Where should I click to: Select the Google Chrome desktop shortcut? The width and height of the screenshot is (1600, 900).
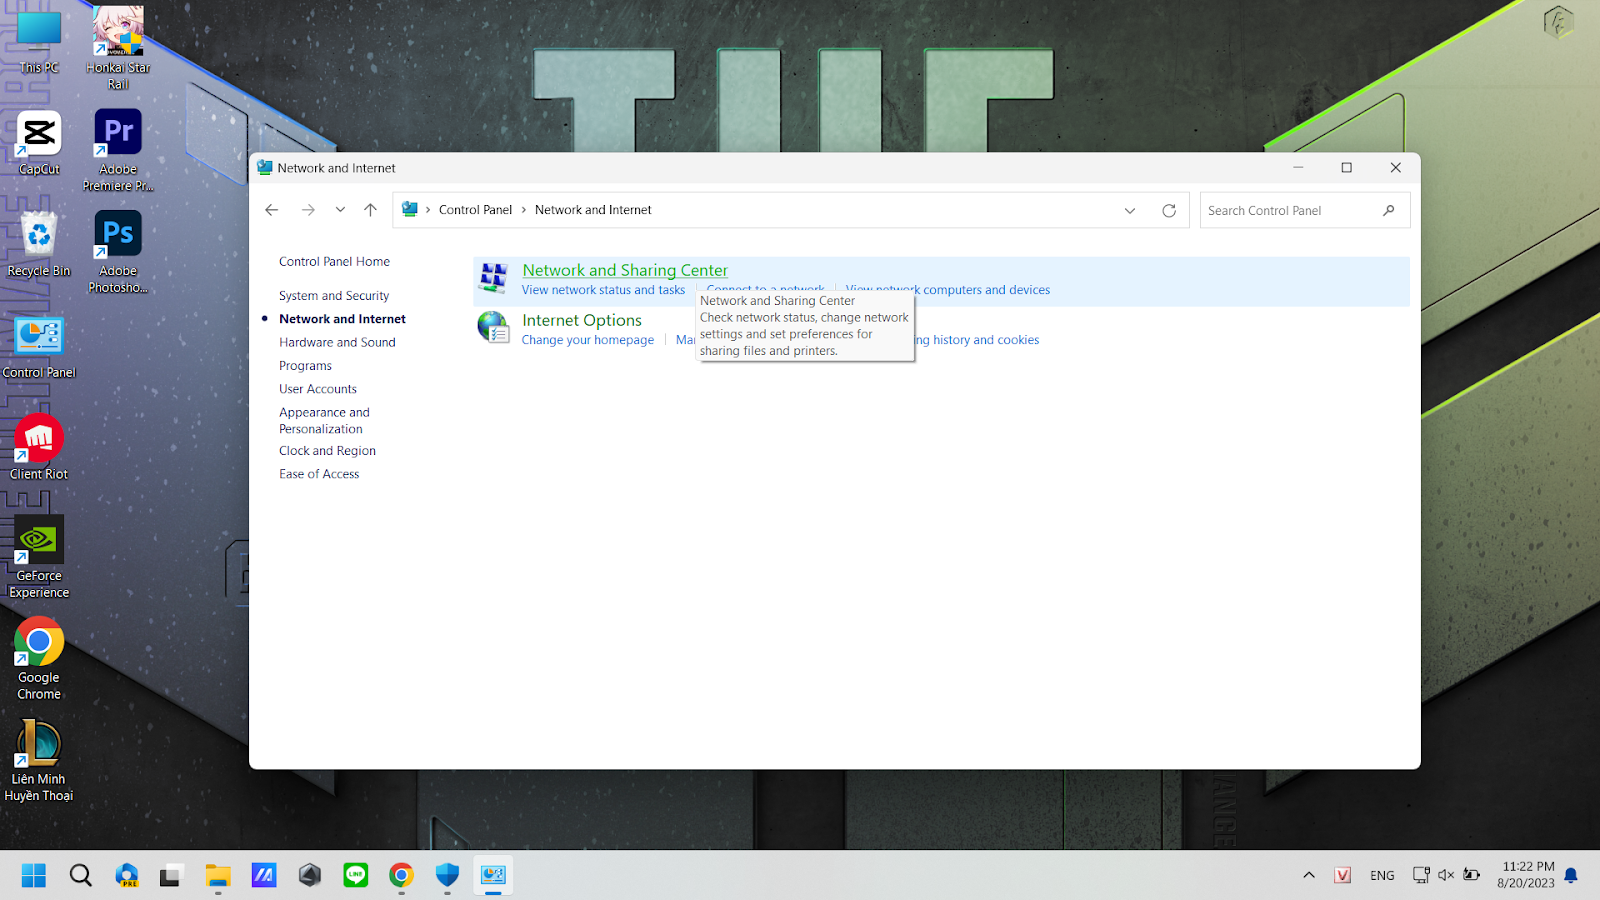click(x=39, y=659)
